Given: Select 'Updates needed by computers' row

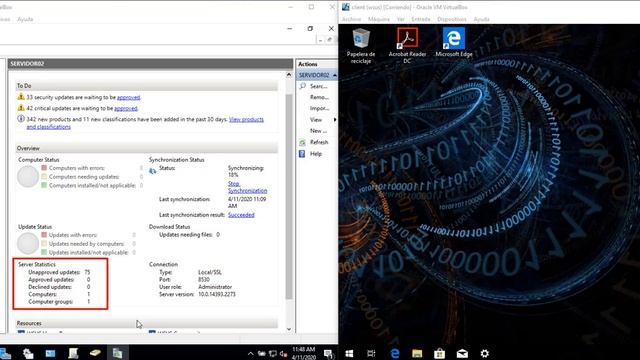Looking at the screenshot, I should pos(89,244).
